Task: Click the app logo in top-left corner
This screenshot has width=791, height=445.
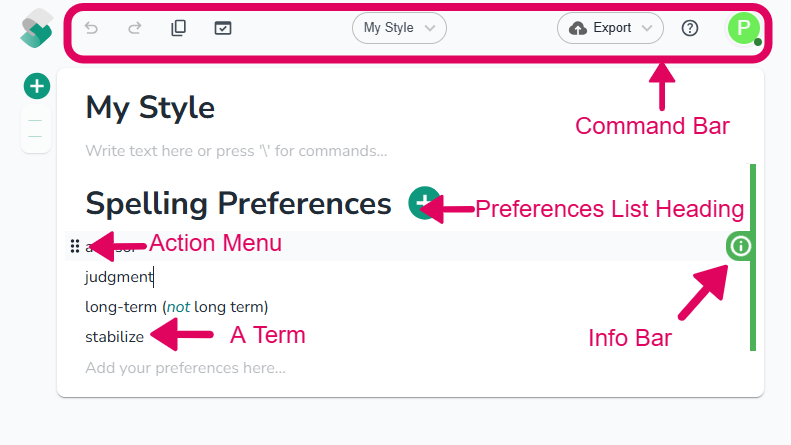Action: (x=36, y=29)
